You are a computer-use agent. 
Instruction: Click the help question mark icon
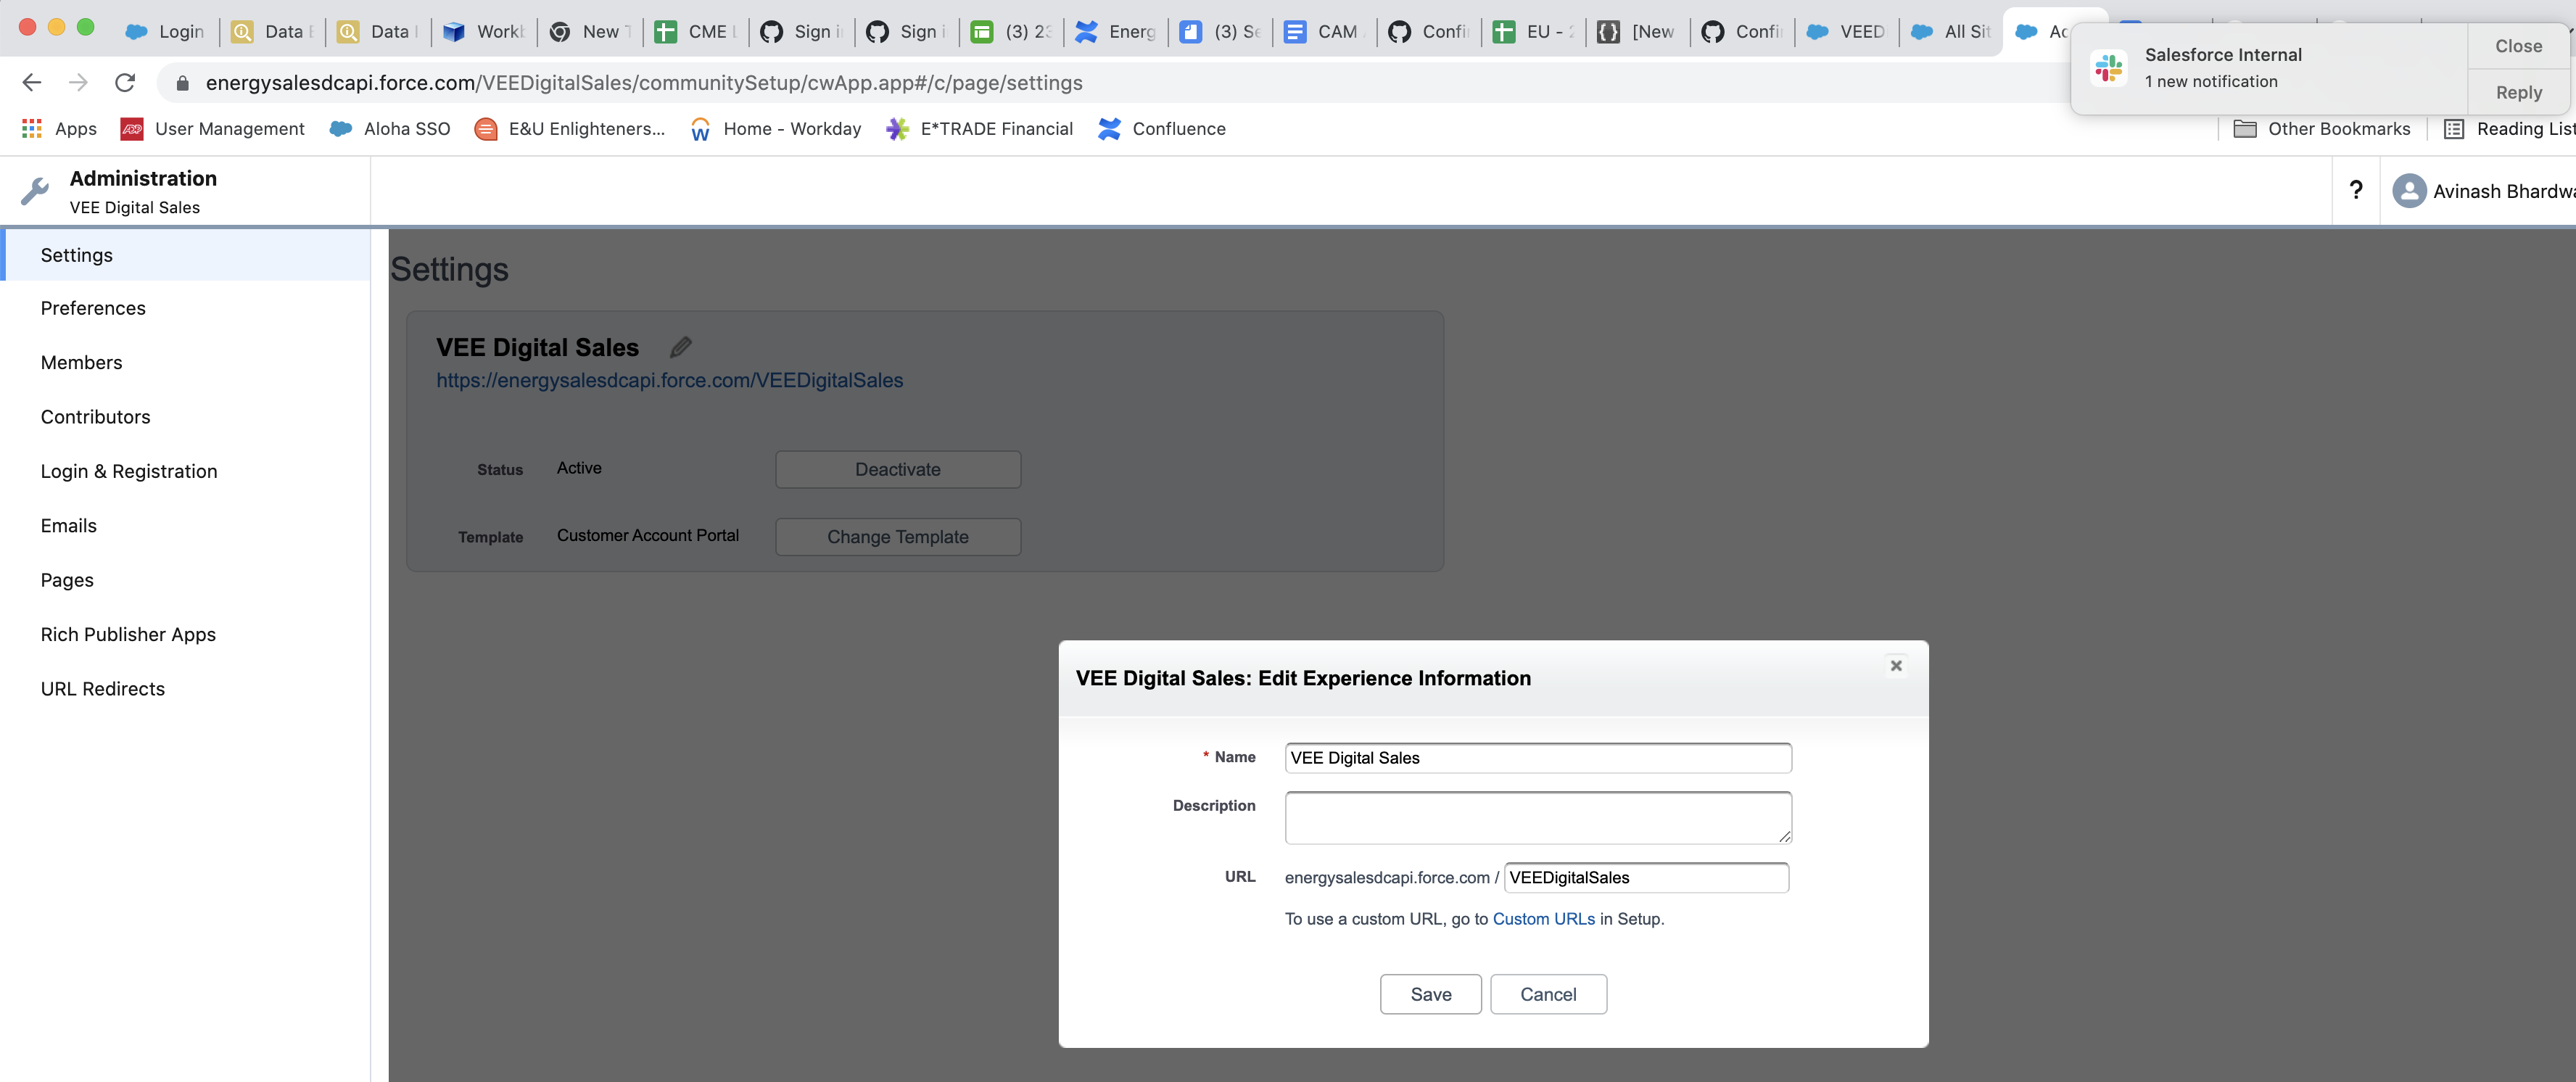[2355, 190]
